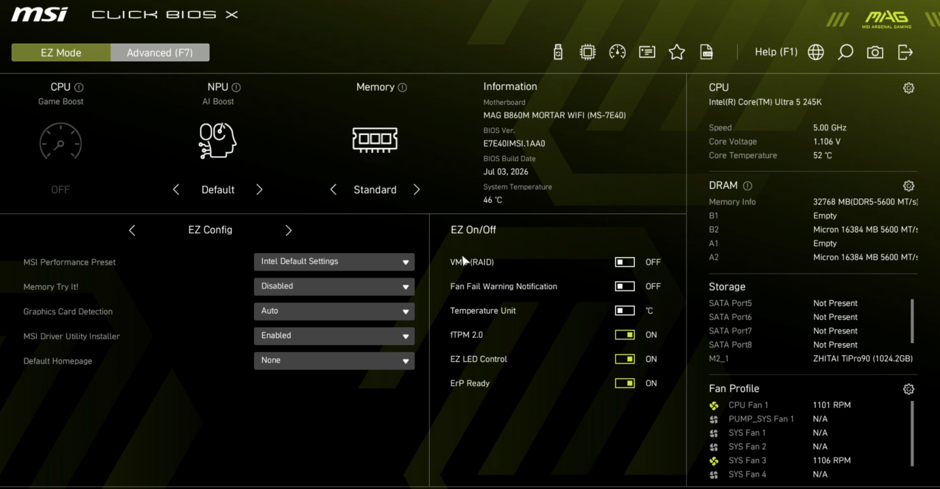Open the CPU panel settings gear
Image resolution: width=940 pixels, height=489 pixels.
point(909,88)
